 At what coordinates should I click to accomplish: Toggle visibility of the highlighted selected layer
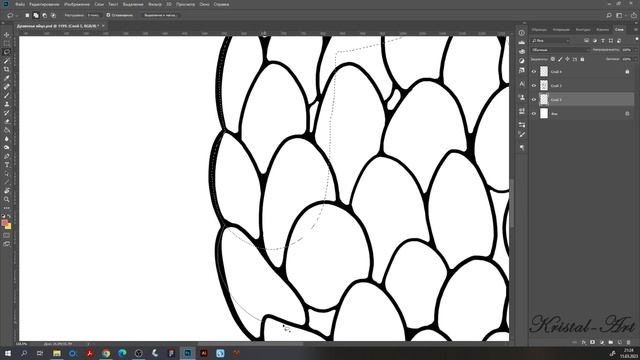tap(533, 99)
